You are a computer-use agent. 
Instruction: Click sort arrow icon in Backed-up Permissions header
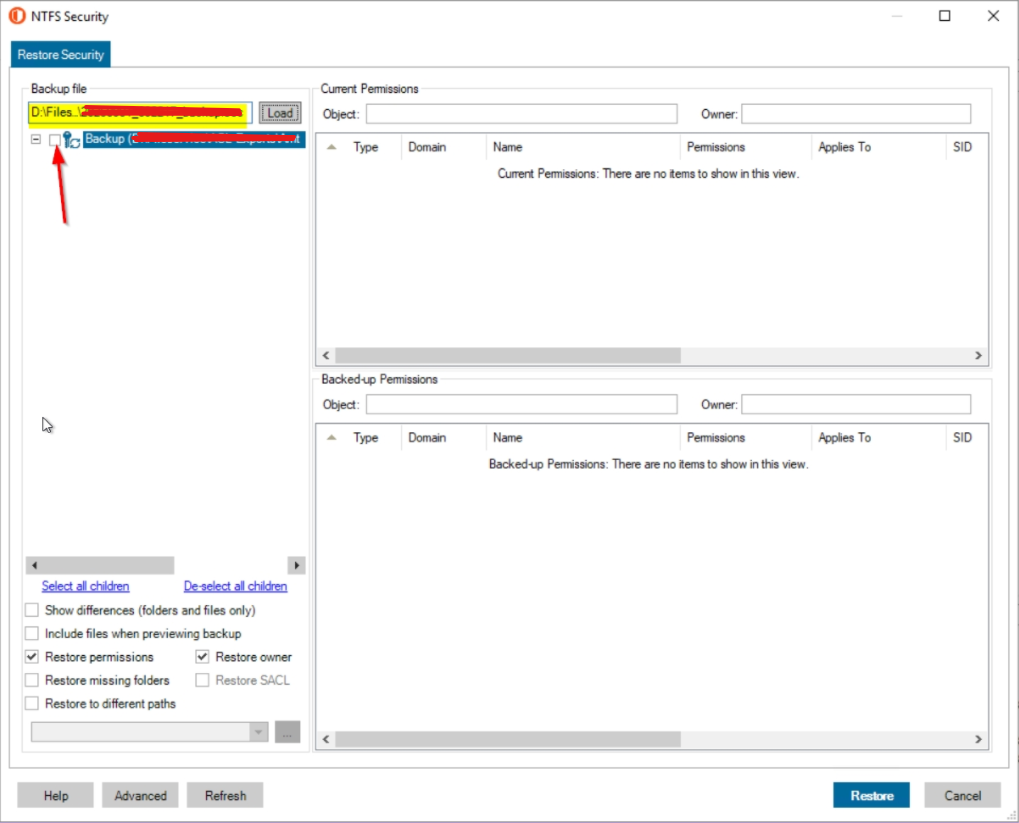(x=332, y=438)
